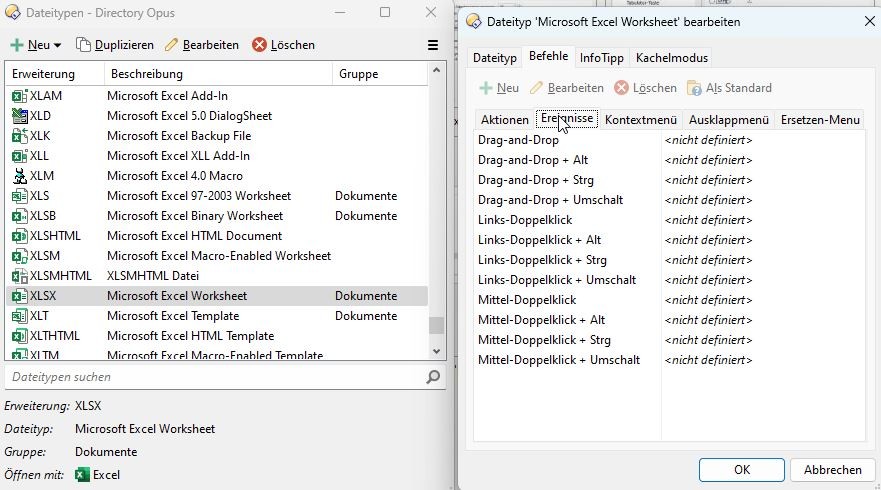Click the dialog icon in 'Dateityp bearbeiten' title bar

point(474,22)
